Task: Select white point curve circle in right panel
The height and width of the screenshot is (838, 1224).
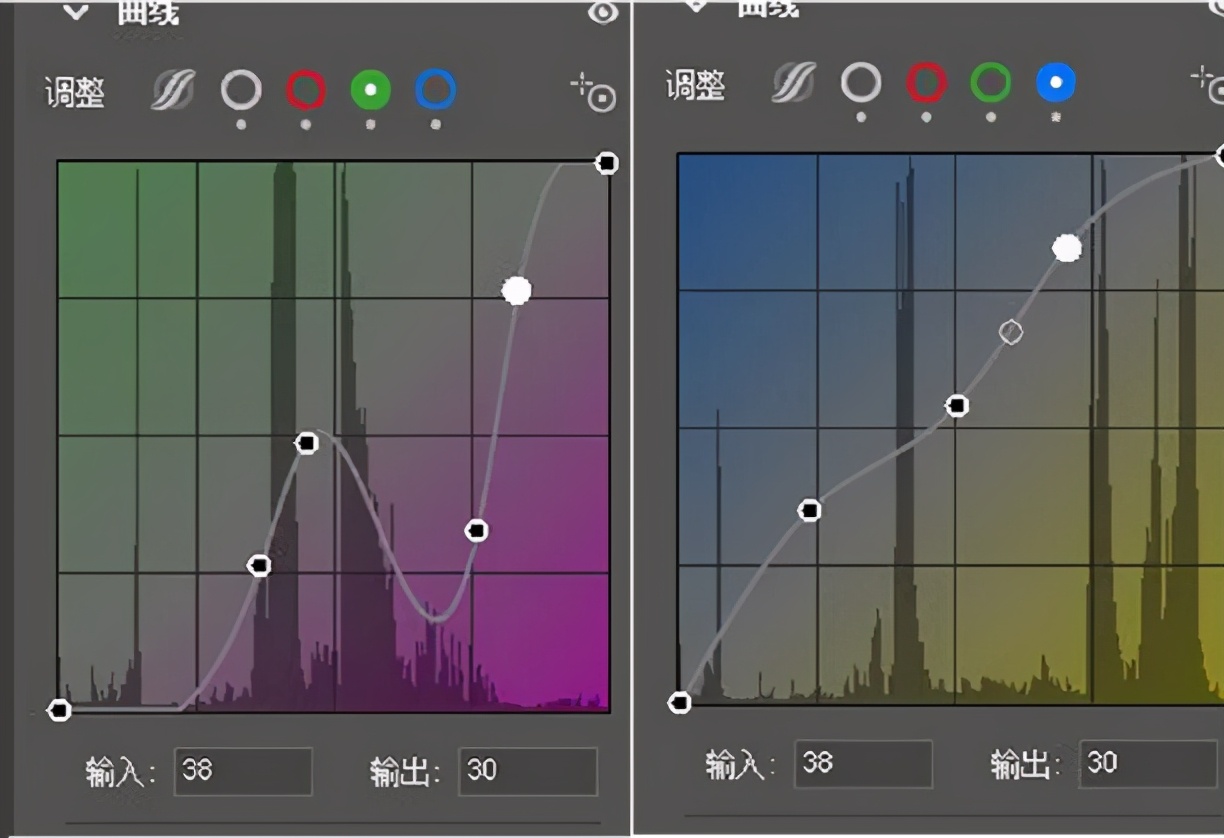Action: 861,83
